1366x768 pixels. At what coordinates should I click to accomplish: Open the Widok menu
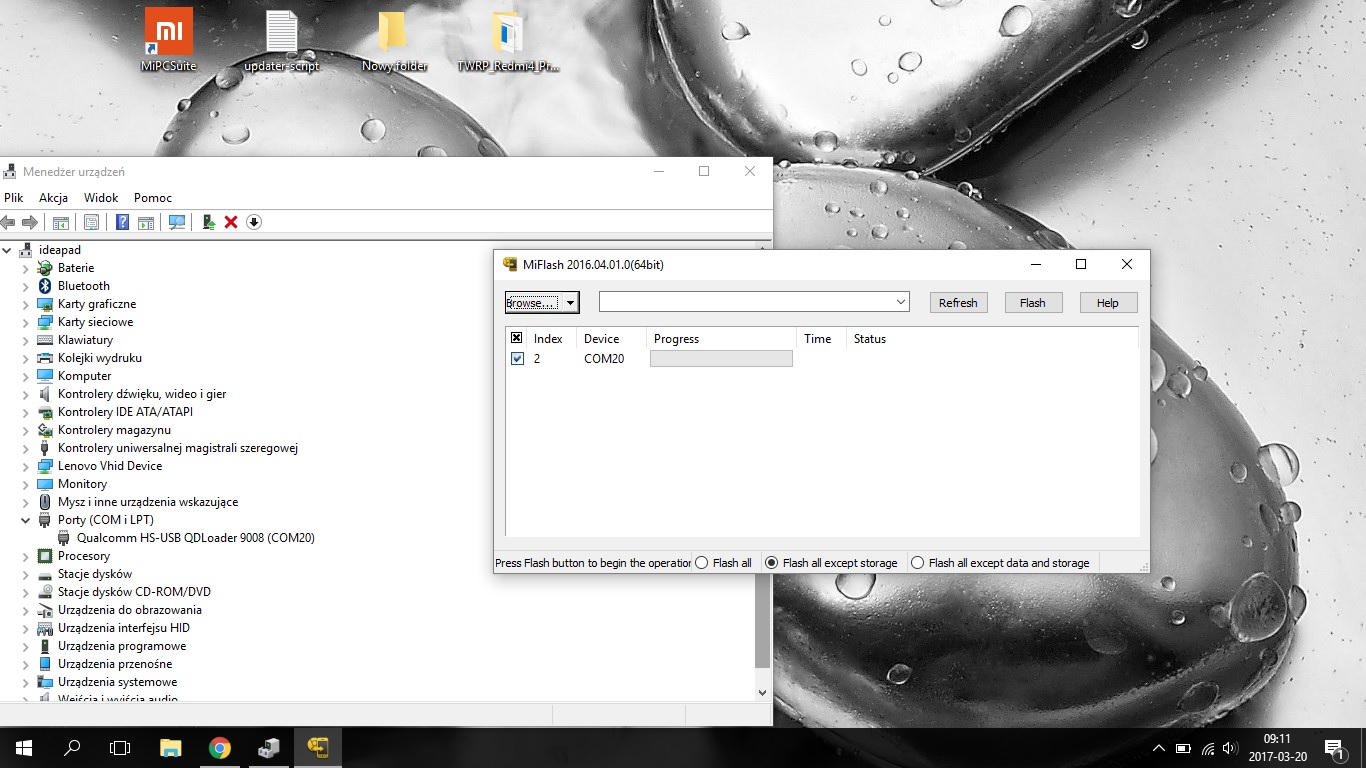(x=101, y=198)
